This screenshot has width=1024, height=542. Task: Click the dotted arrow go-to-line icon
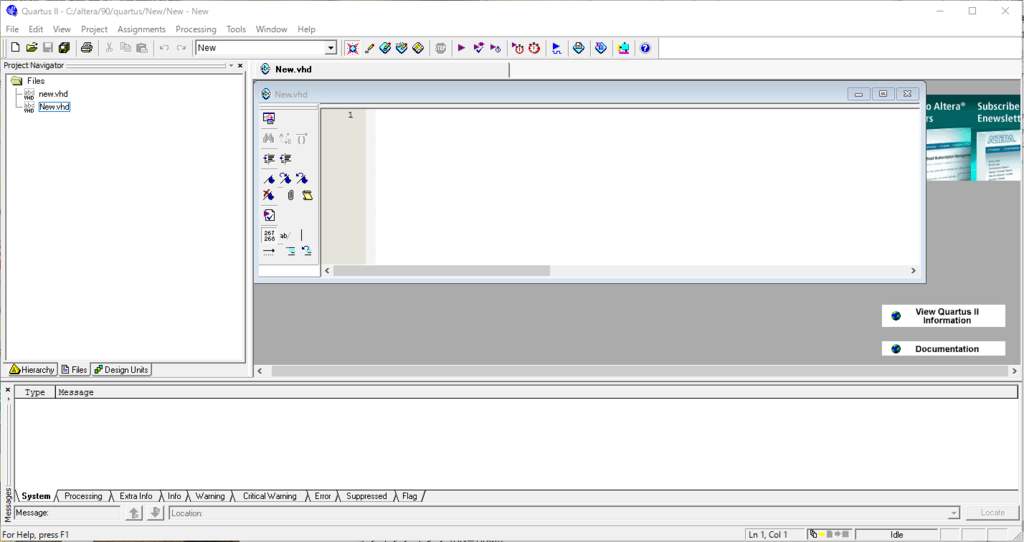coord(269,251)
